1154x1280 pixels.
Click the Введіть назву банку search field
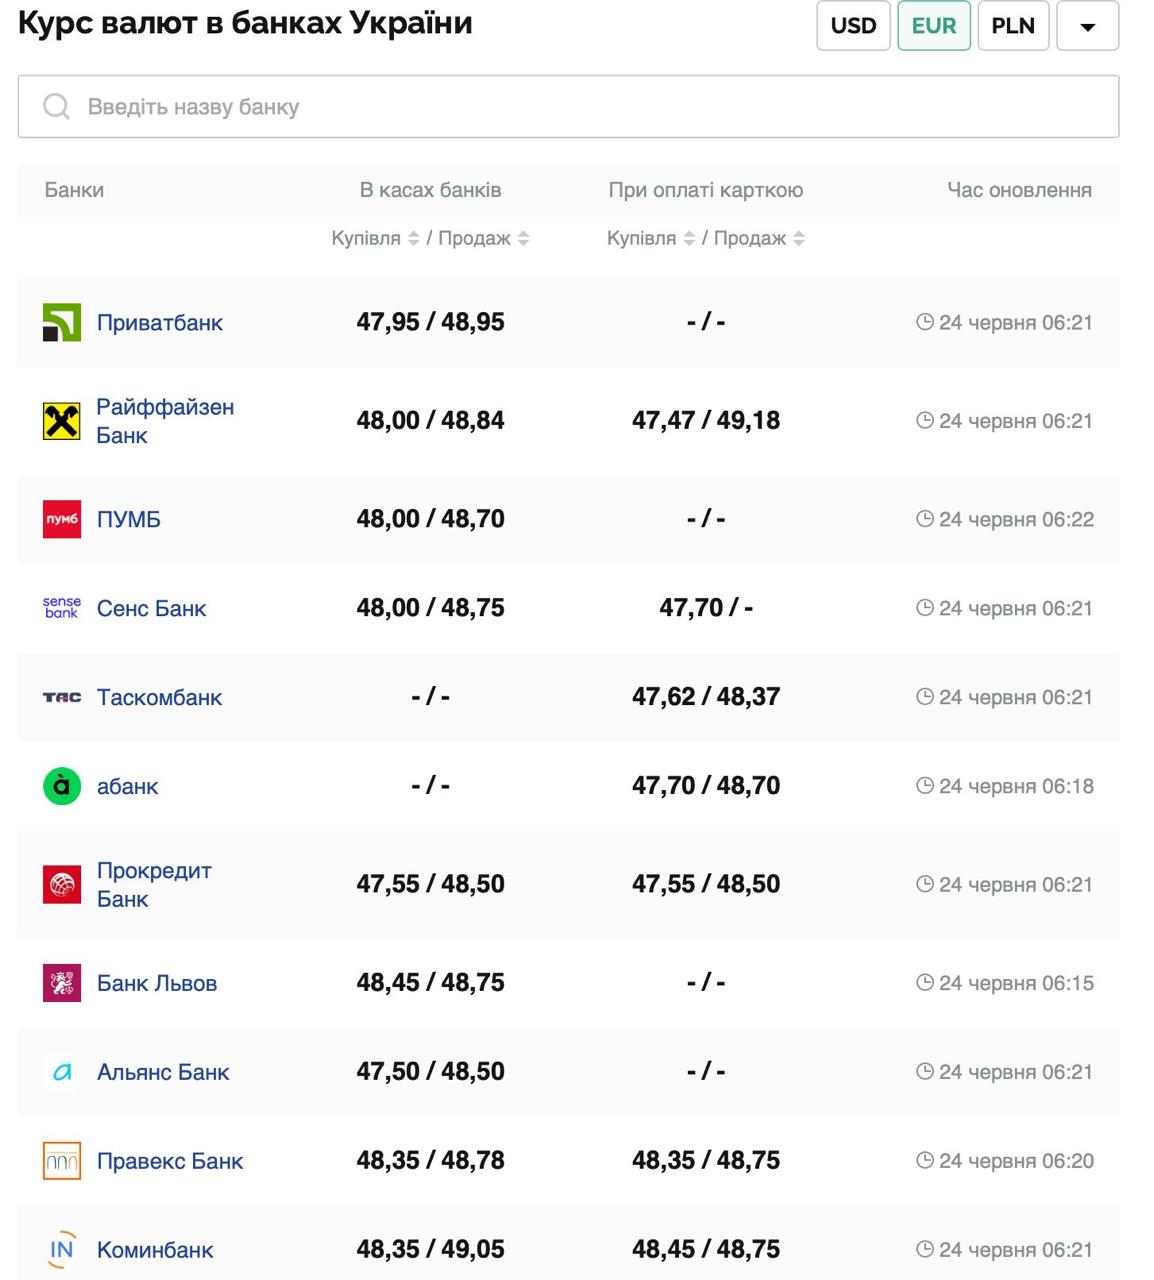pos(568,107)
